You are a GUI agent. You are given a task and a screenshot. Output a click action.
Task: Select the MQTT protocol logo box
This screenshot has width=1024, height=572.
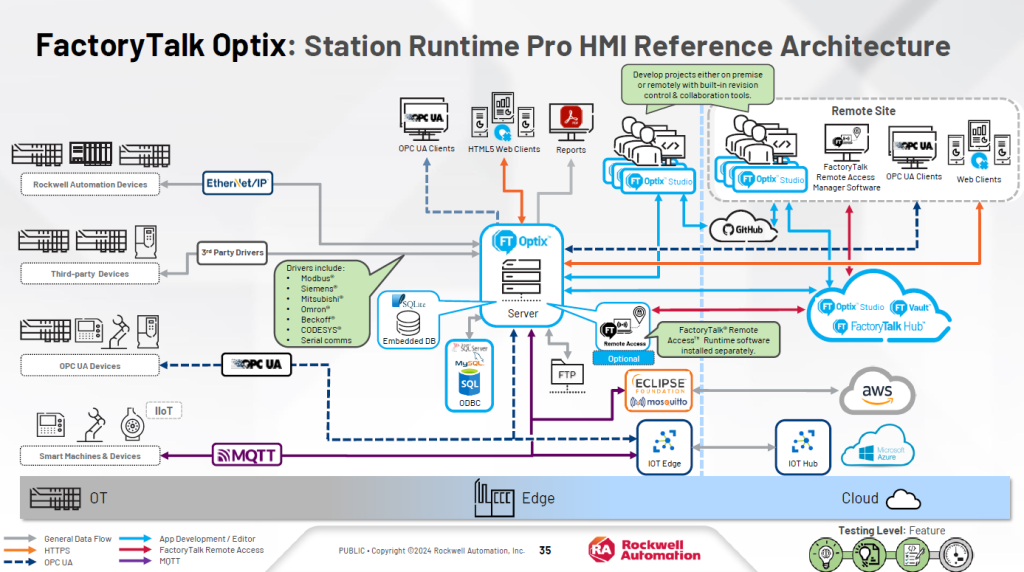pyautogui.click(x=247, y=455)
